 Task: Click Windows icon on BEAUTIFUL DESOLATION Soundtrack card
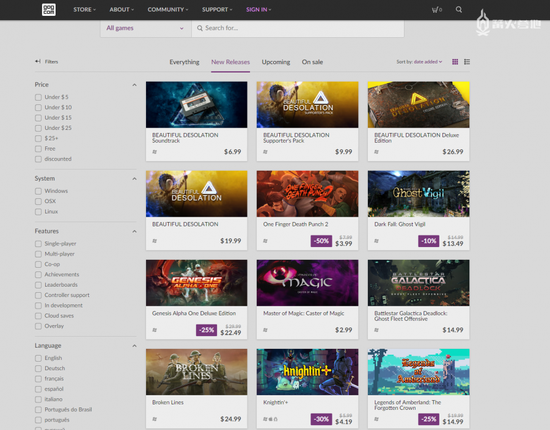tap(155, 152)
